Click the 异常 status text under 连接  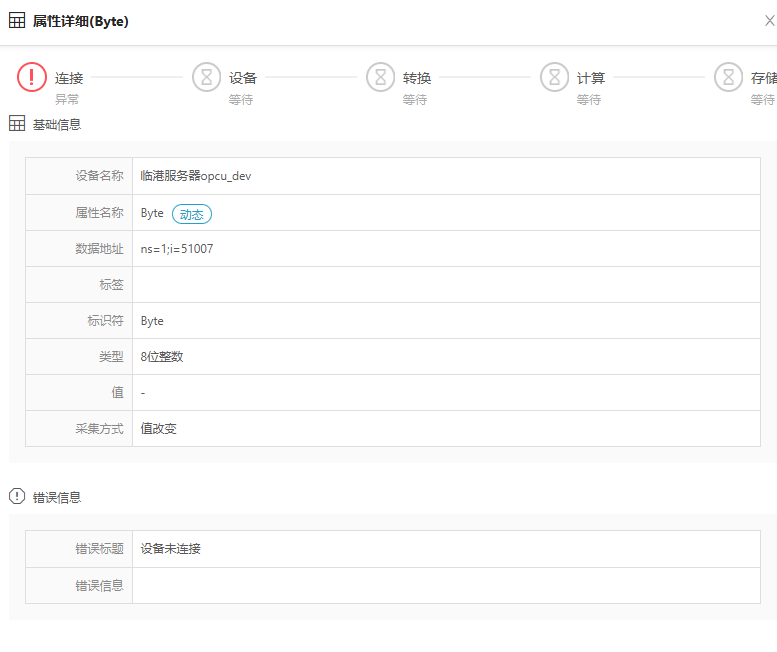(x=67, y=100)
